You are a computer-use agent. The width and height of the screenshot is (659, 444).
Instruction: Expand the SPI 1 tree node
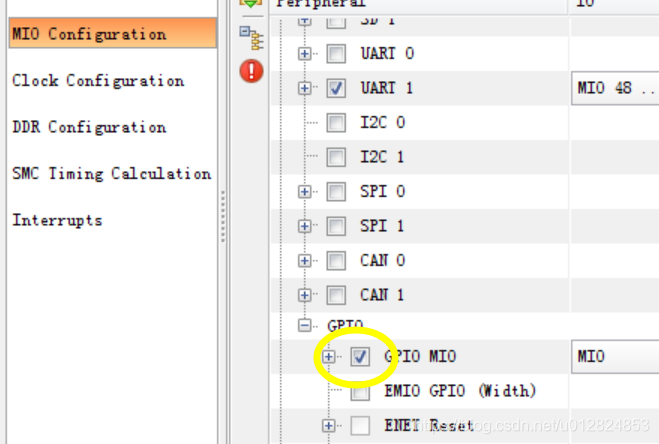click(x=304, y=226)
